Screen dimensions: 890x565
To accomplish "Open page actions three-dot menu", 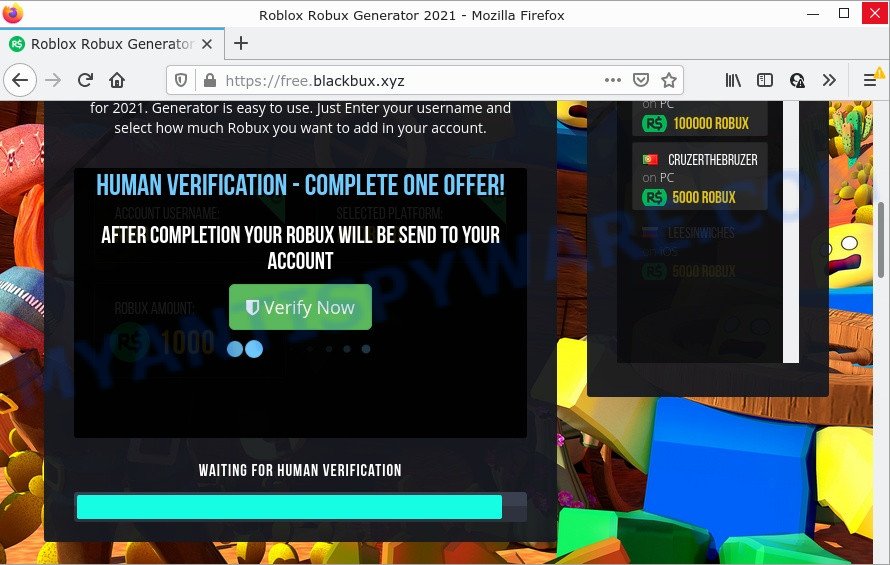I will click(x=612, y=81).
